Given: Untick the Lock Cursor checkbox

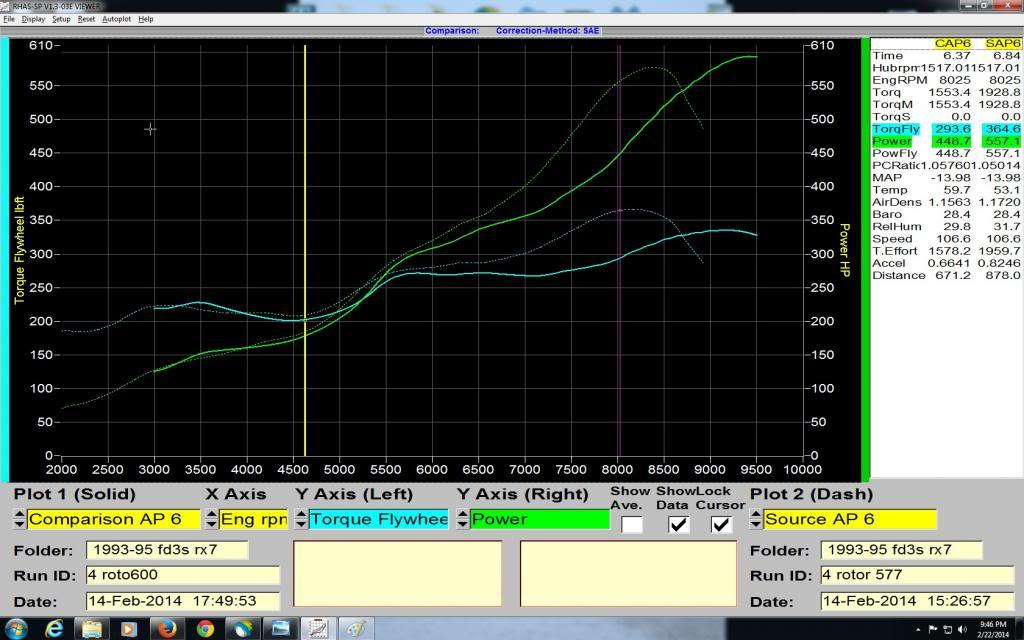Looking at the screenshot, I should coord(720,524).
